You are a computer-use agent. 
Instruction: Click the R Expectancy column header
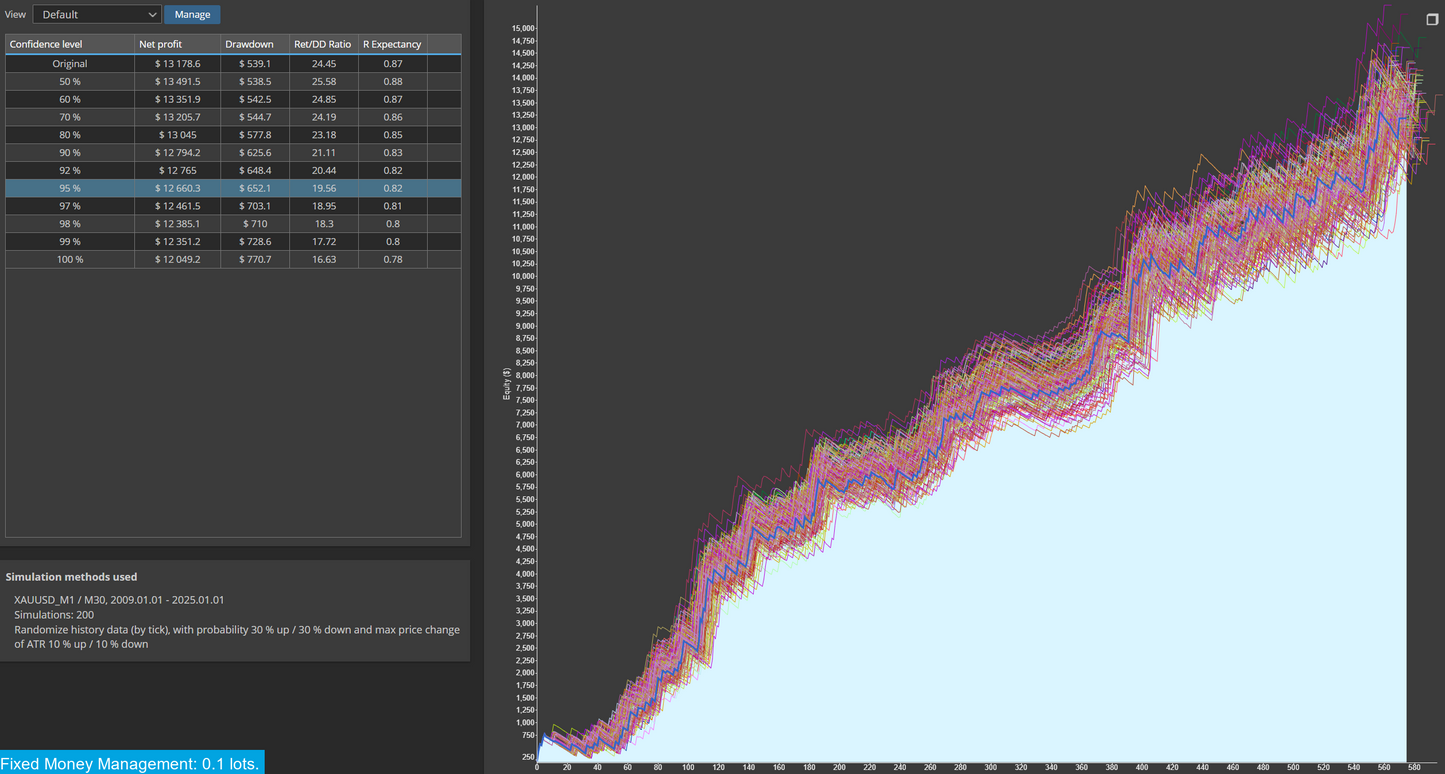[392, 44]
